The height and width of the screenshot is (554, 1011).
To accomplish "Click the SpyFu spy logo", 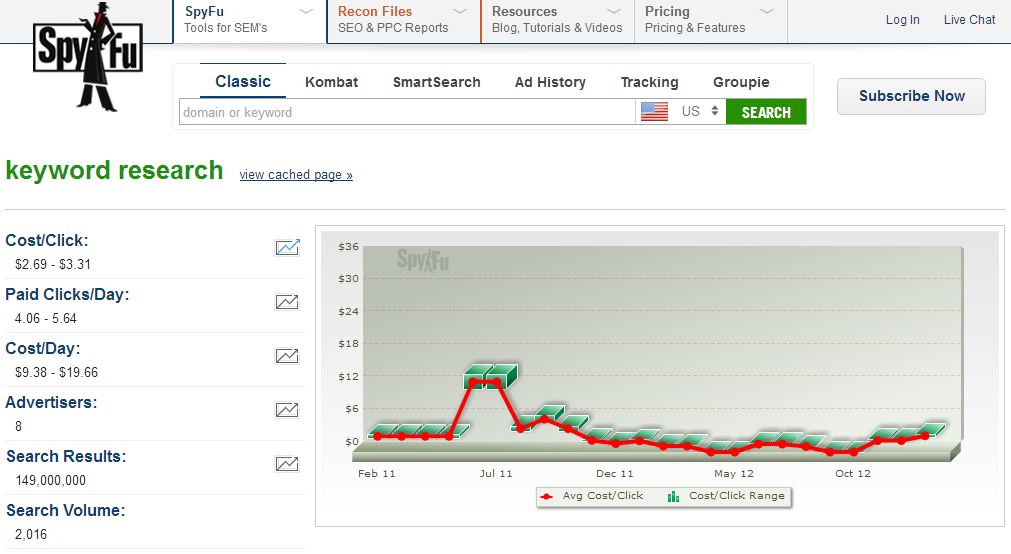I will tap(88, 57).
